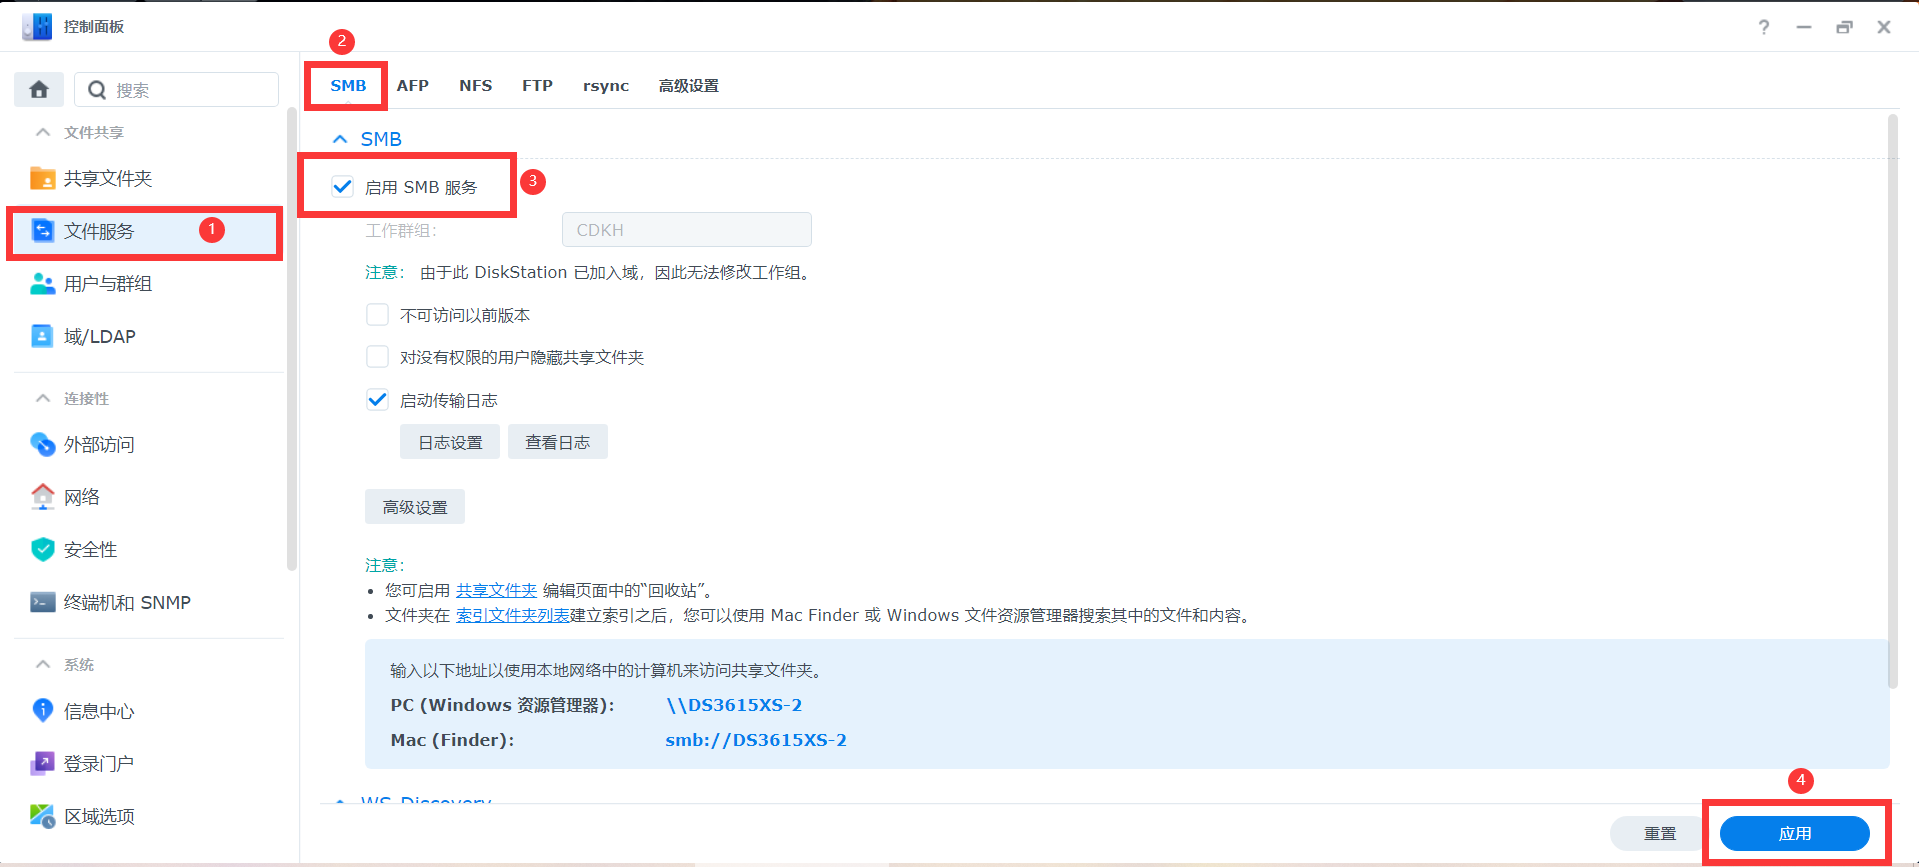Image resolution: width=1919 pixels, height=867 pixels.
Task: Enable 不可访问以前版本 checkbox
Action: (x=377, y=315)
